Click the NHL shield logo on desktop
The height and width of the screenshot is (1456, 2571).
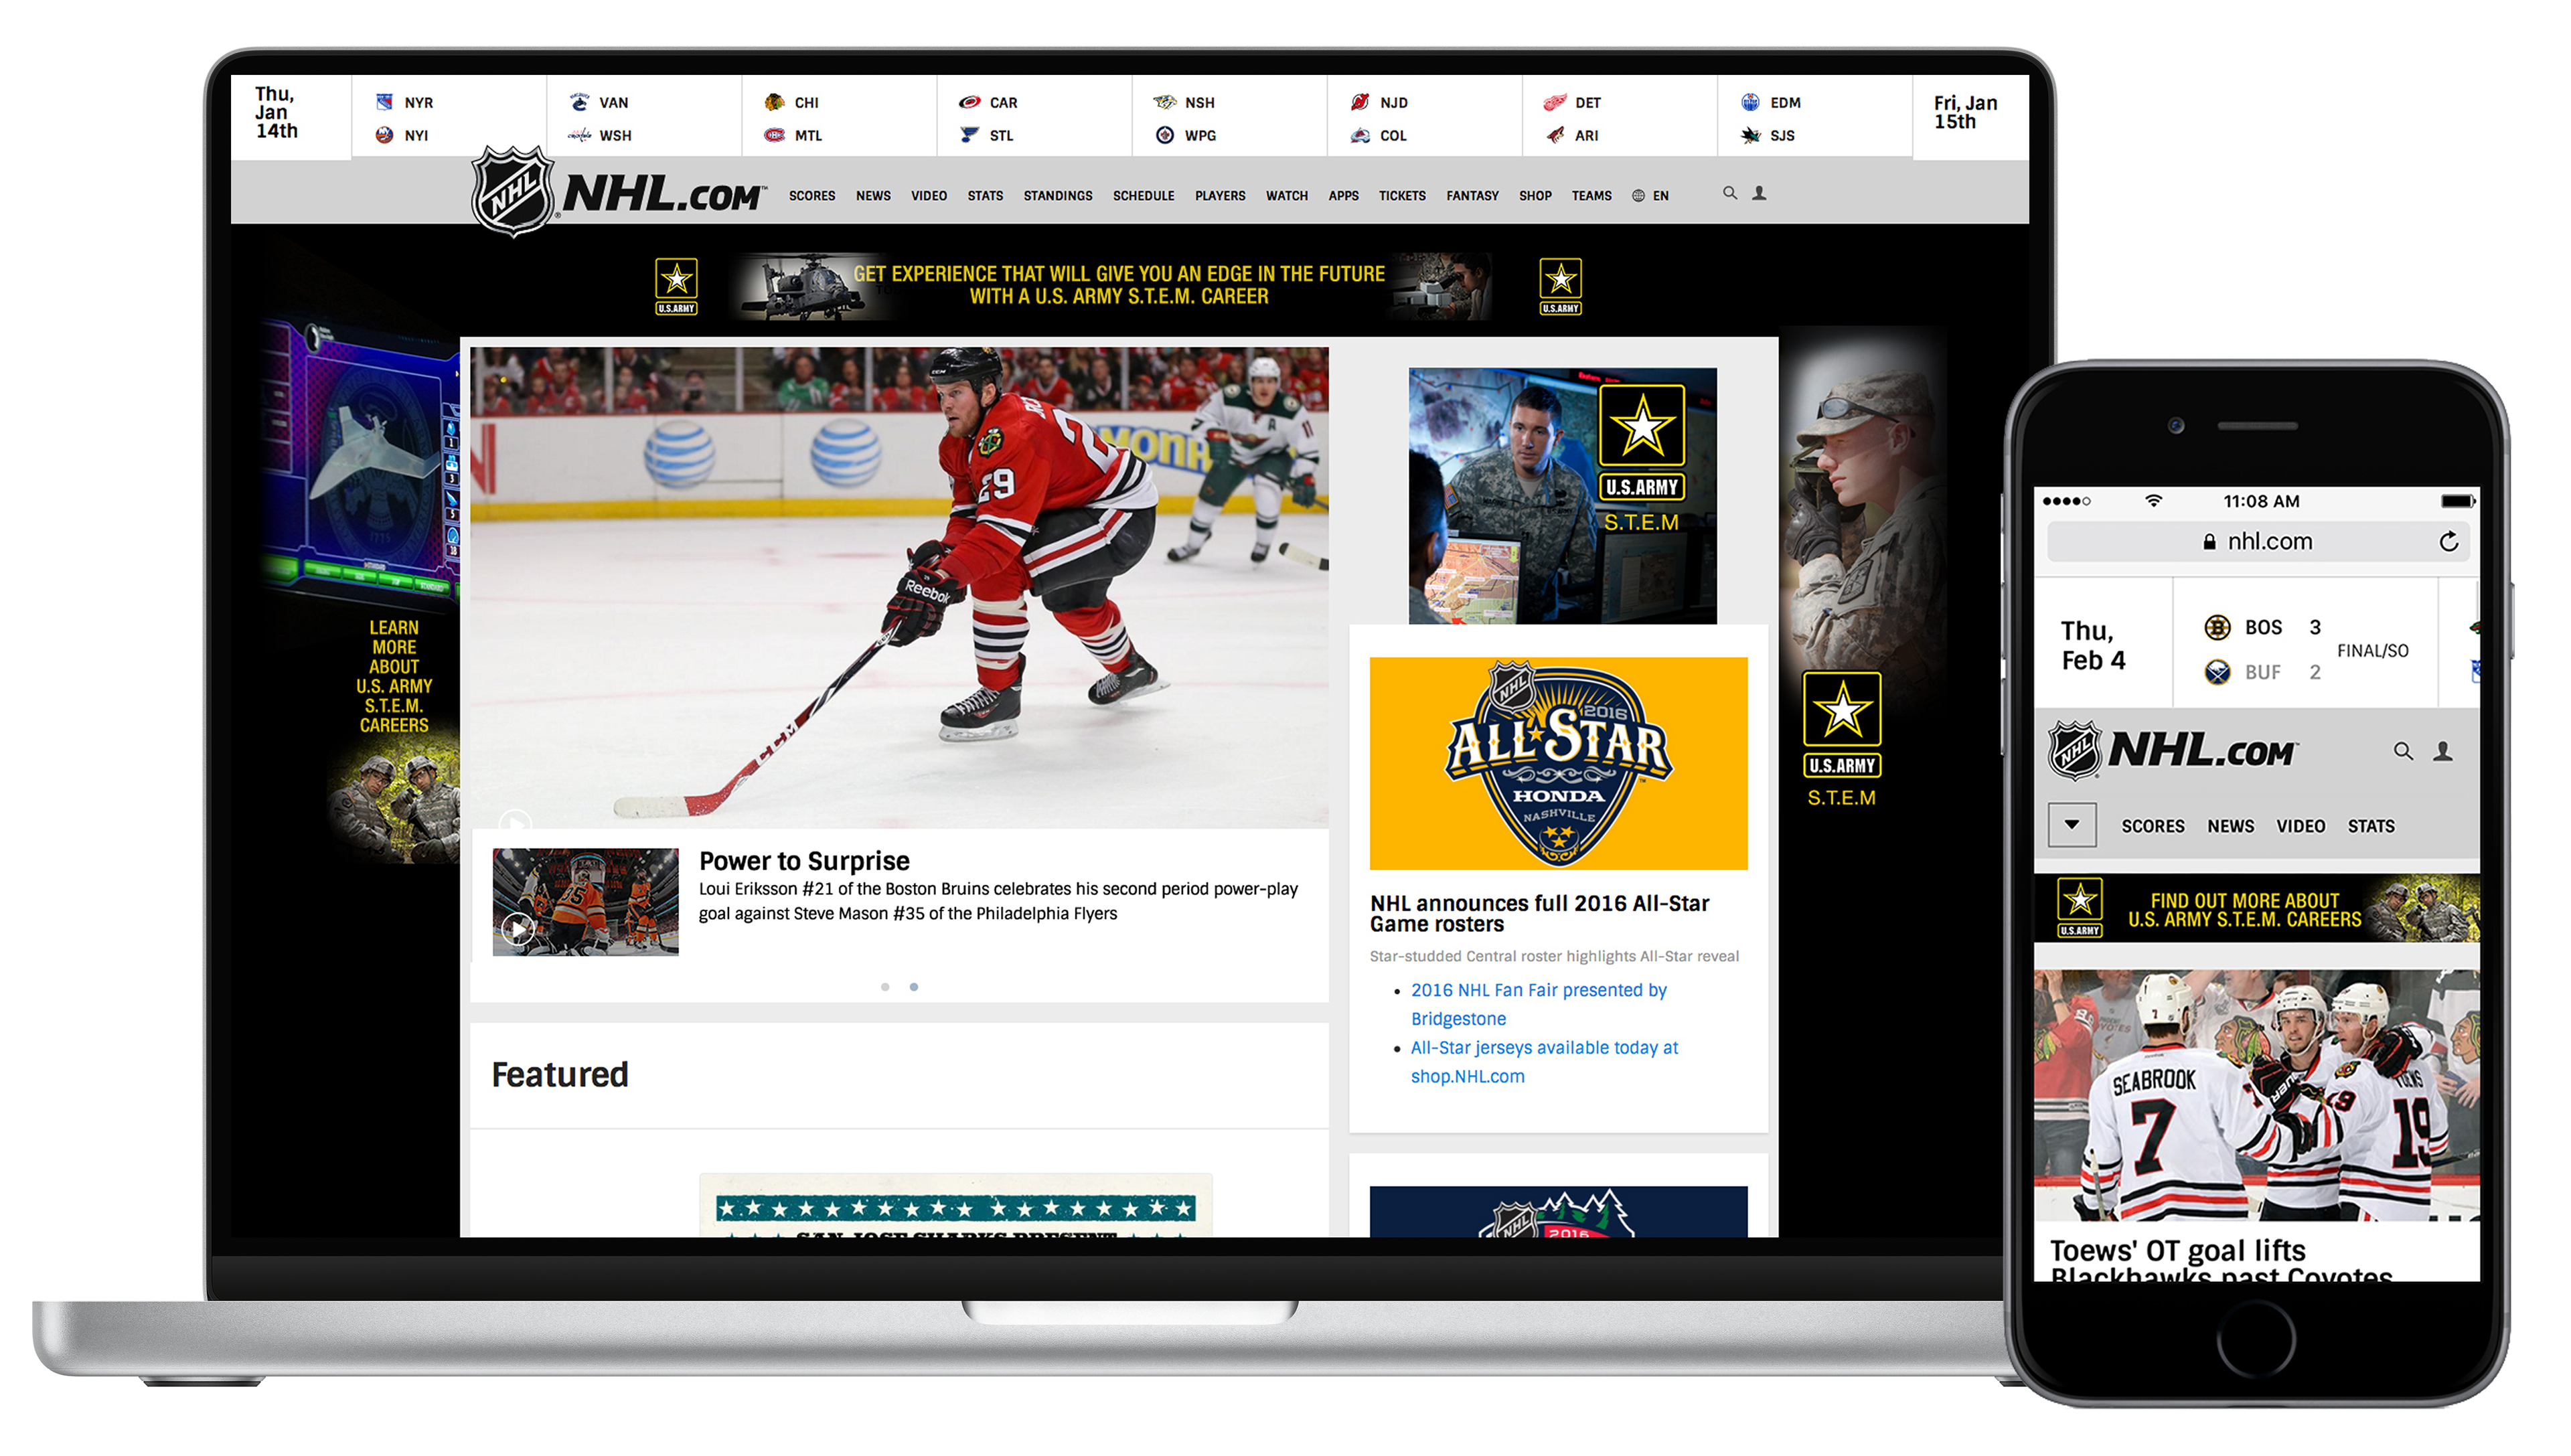pyautogui.click(x=513, y=191)
